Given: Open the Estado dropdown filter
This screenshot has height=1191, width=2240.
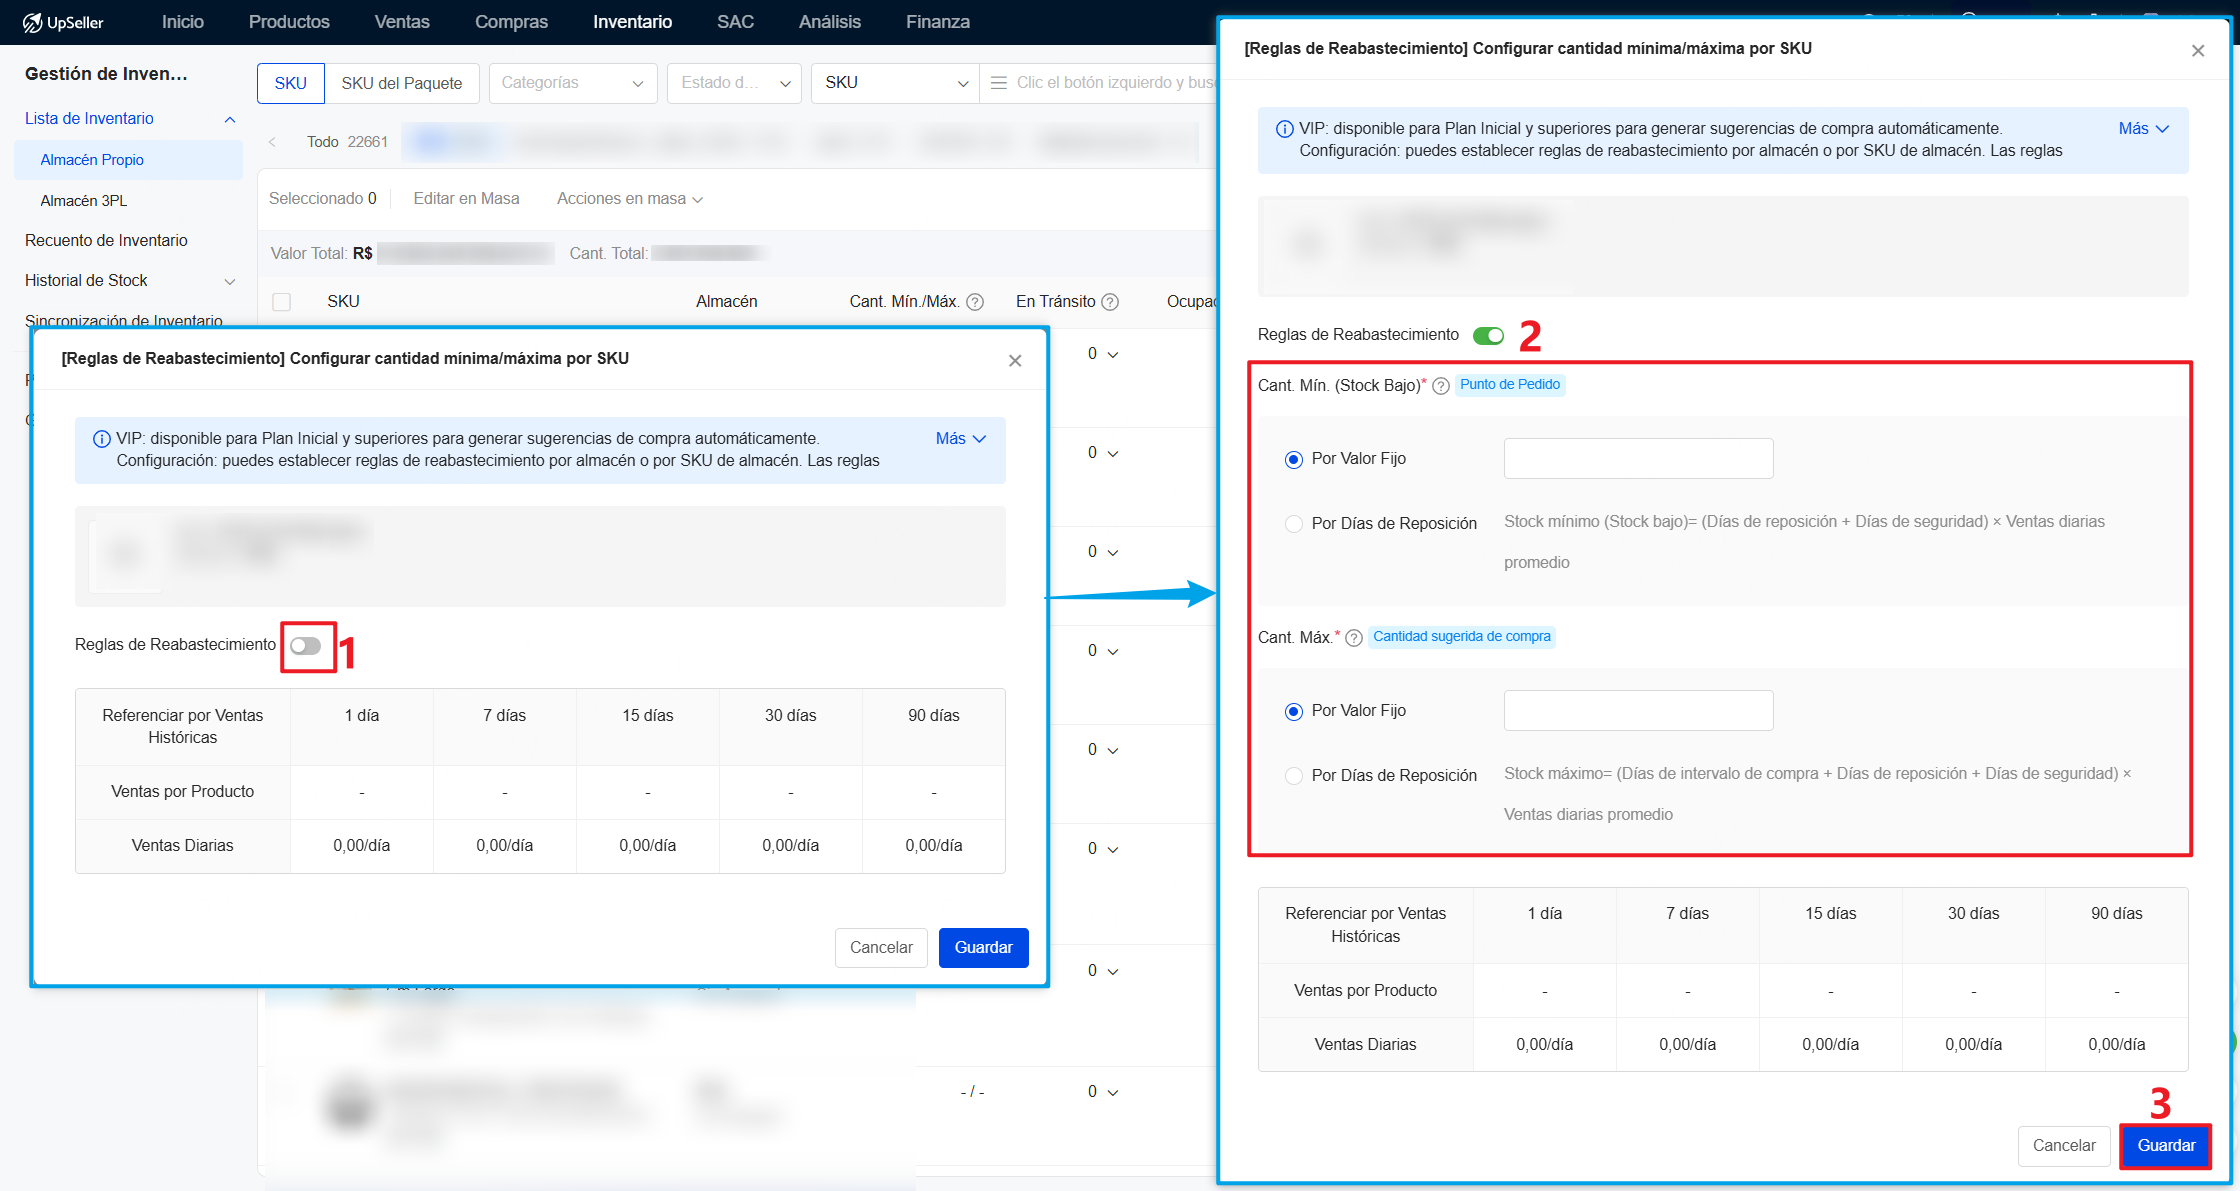Looking at the screenshot, I should click(x=735, y=83).
